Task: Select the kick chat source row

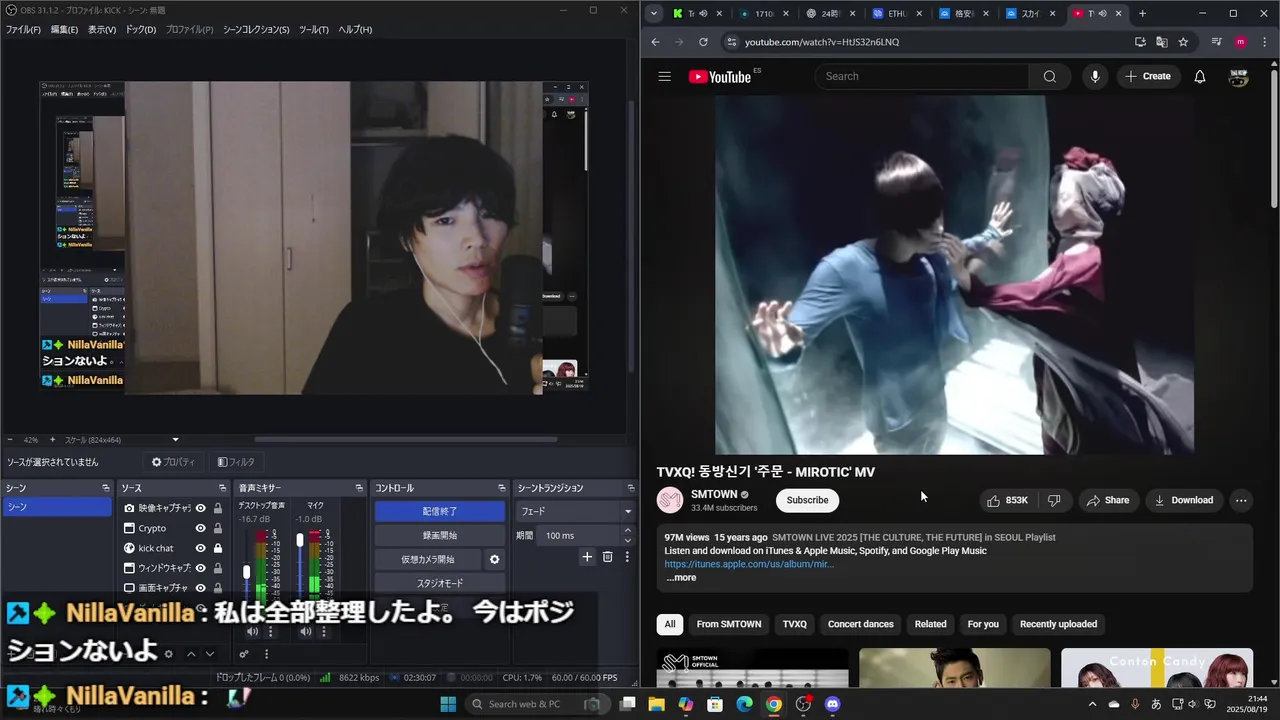Action: click(174, 548)
